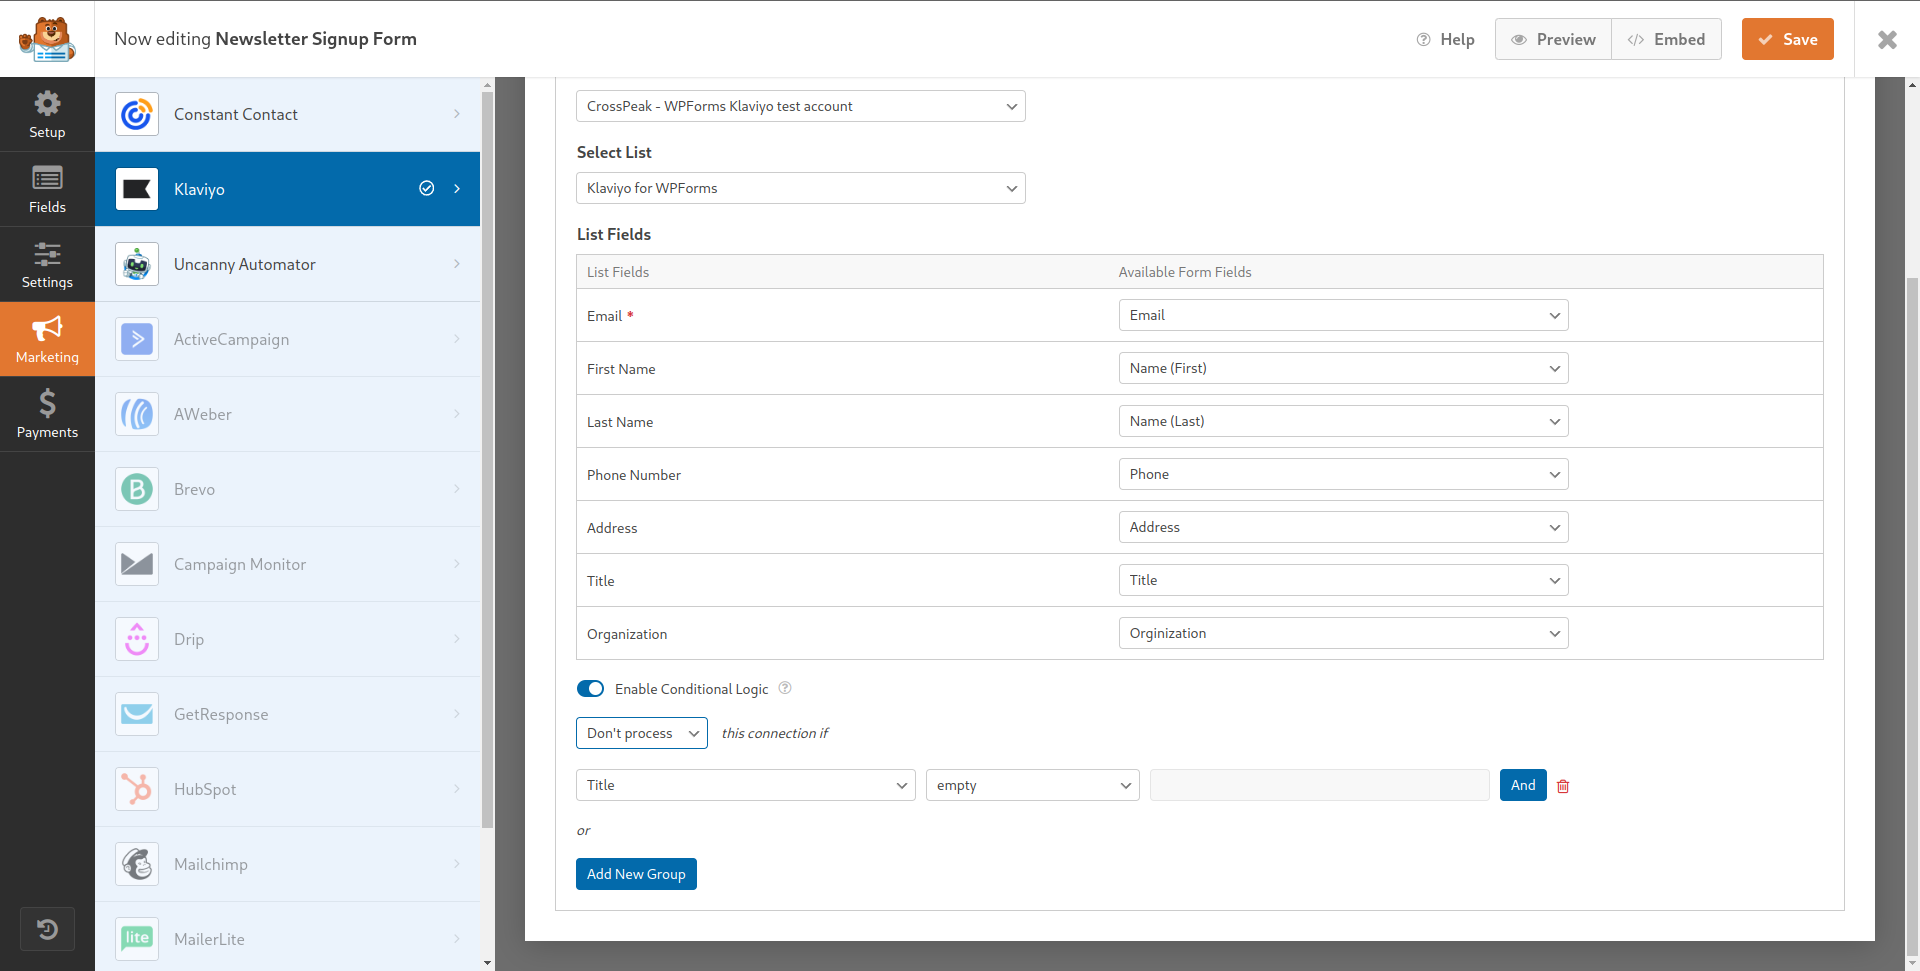Open the Select List dropdown

pyautogui.click(x=800, y=188)
